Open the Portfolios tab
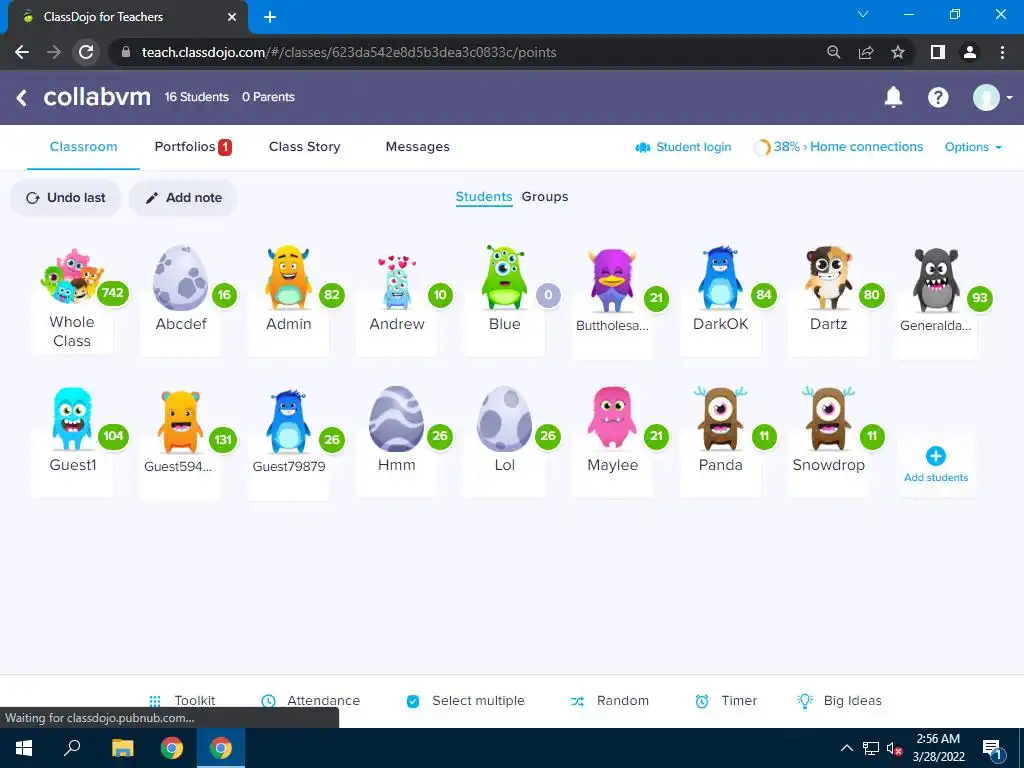Screen dimensions: 1024x768 [x=193, y=147]
